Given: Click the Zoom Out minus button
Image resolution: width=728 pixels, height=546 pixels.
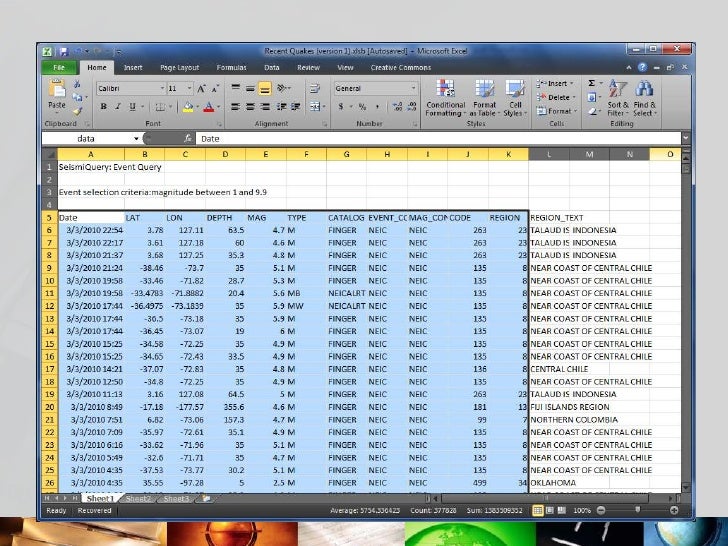Looking at the screenshot, I should click(x=601, y=511).
